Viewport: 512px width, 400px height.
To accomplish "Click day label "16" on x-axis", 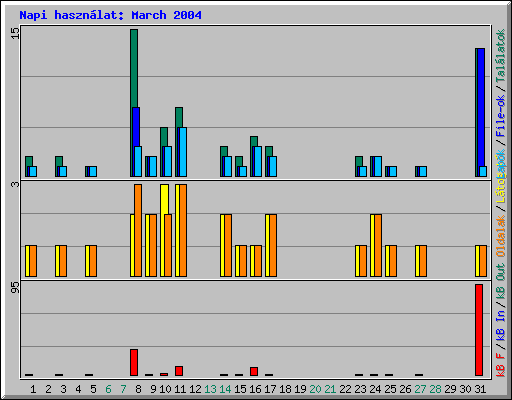I will tap(255, 389).
